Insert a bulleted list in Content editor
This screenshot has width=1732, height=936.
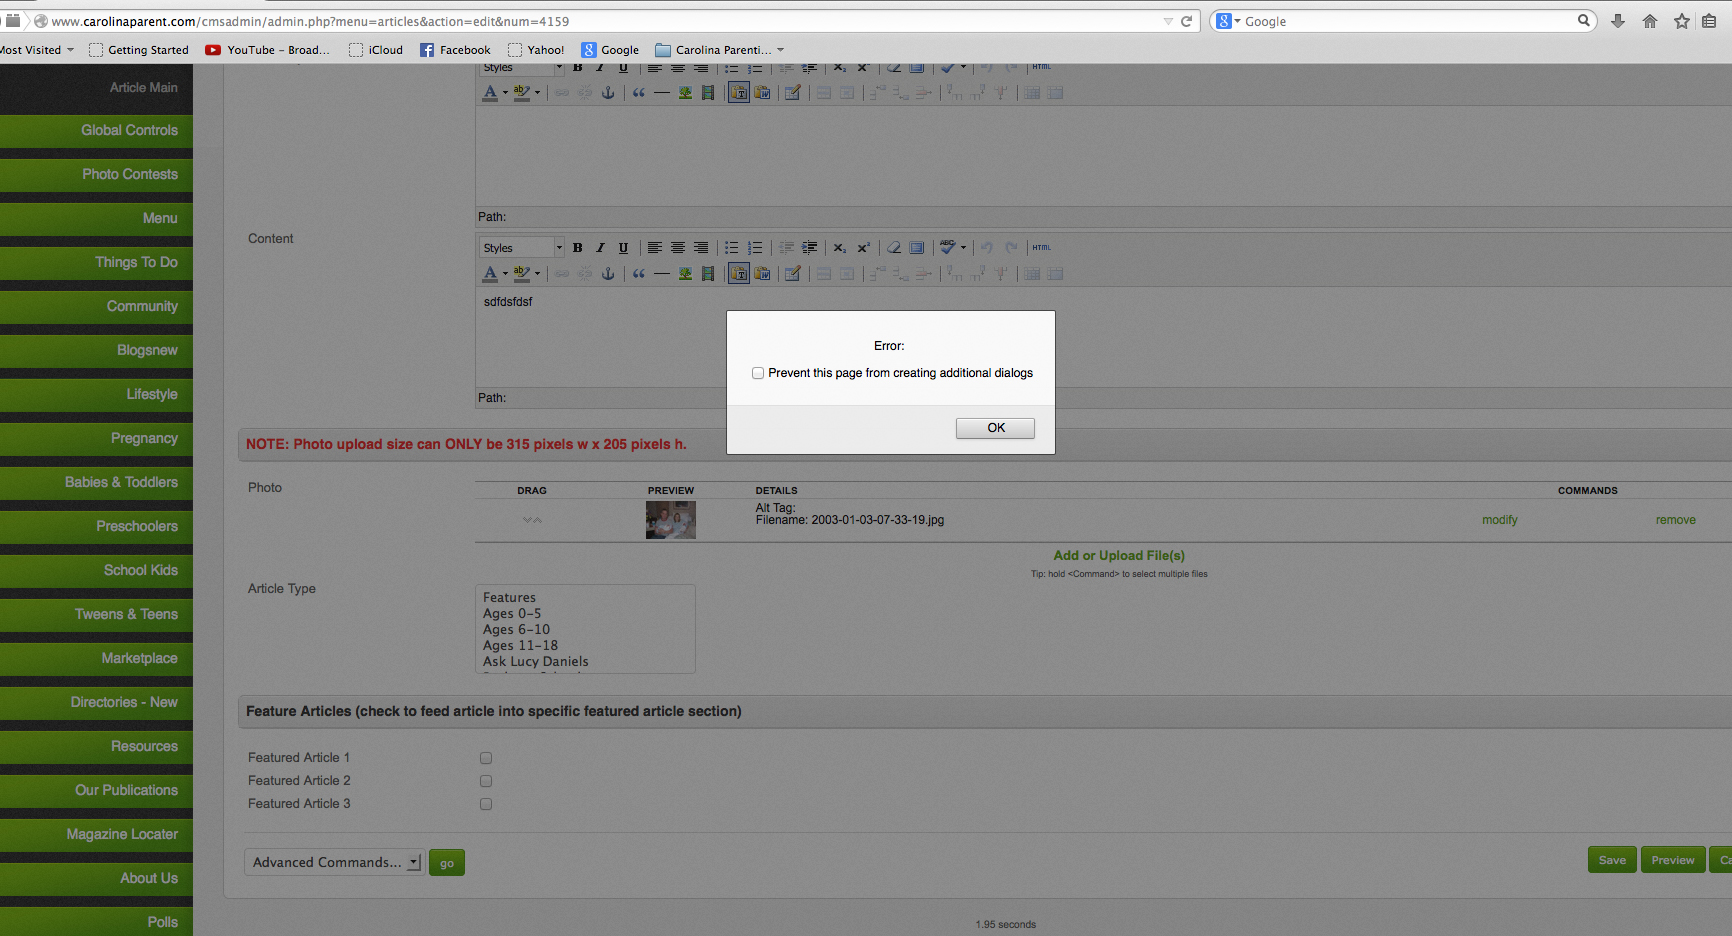[732, 248]
